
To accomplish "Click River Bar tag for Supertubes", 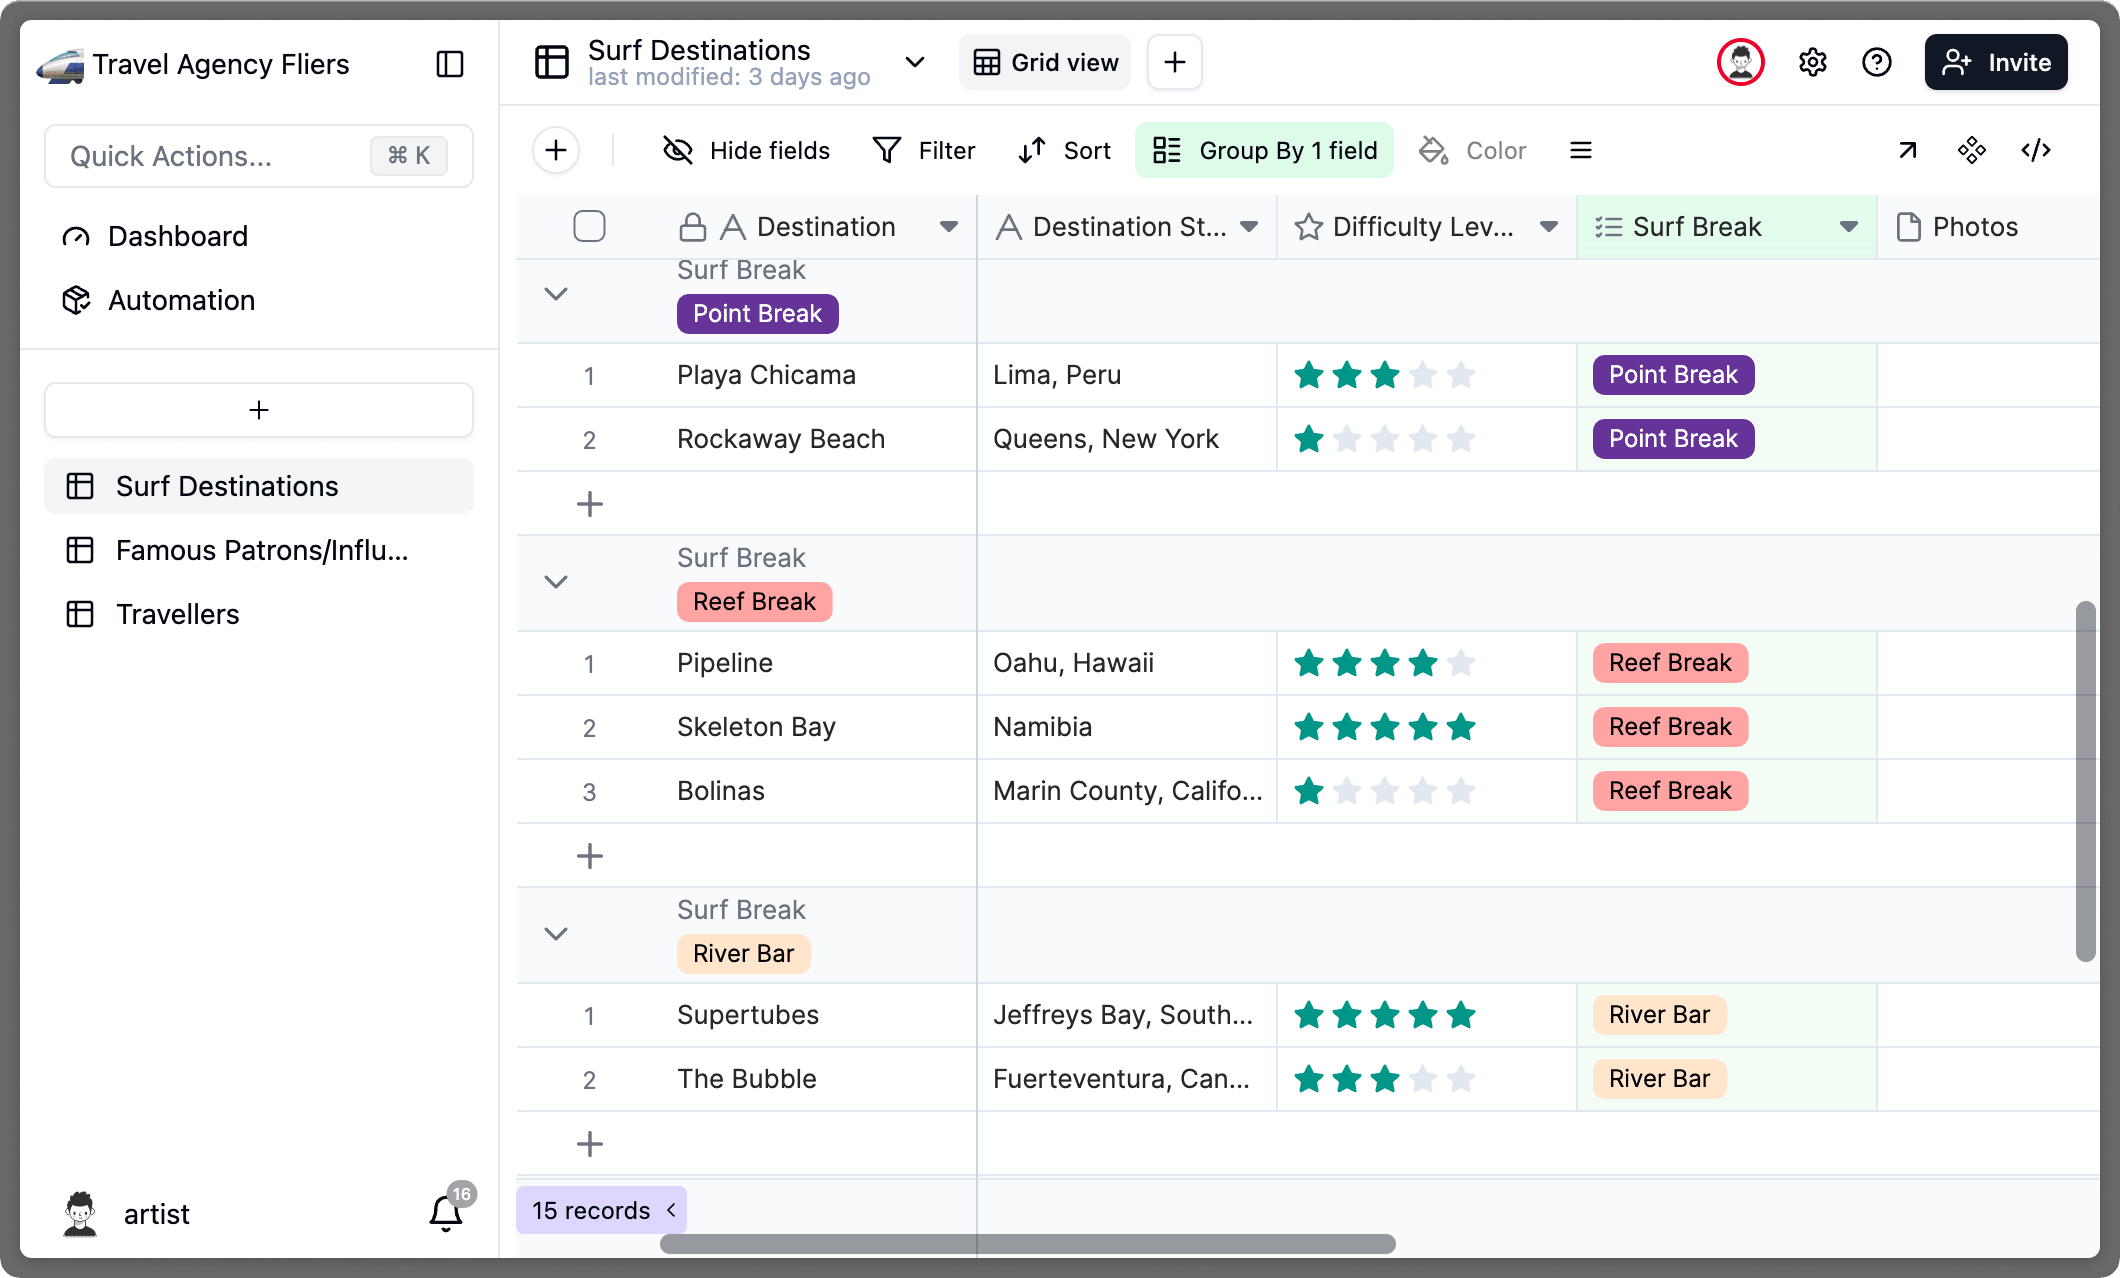I will (x=1659, y=1015).
